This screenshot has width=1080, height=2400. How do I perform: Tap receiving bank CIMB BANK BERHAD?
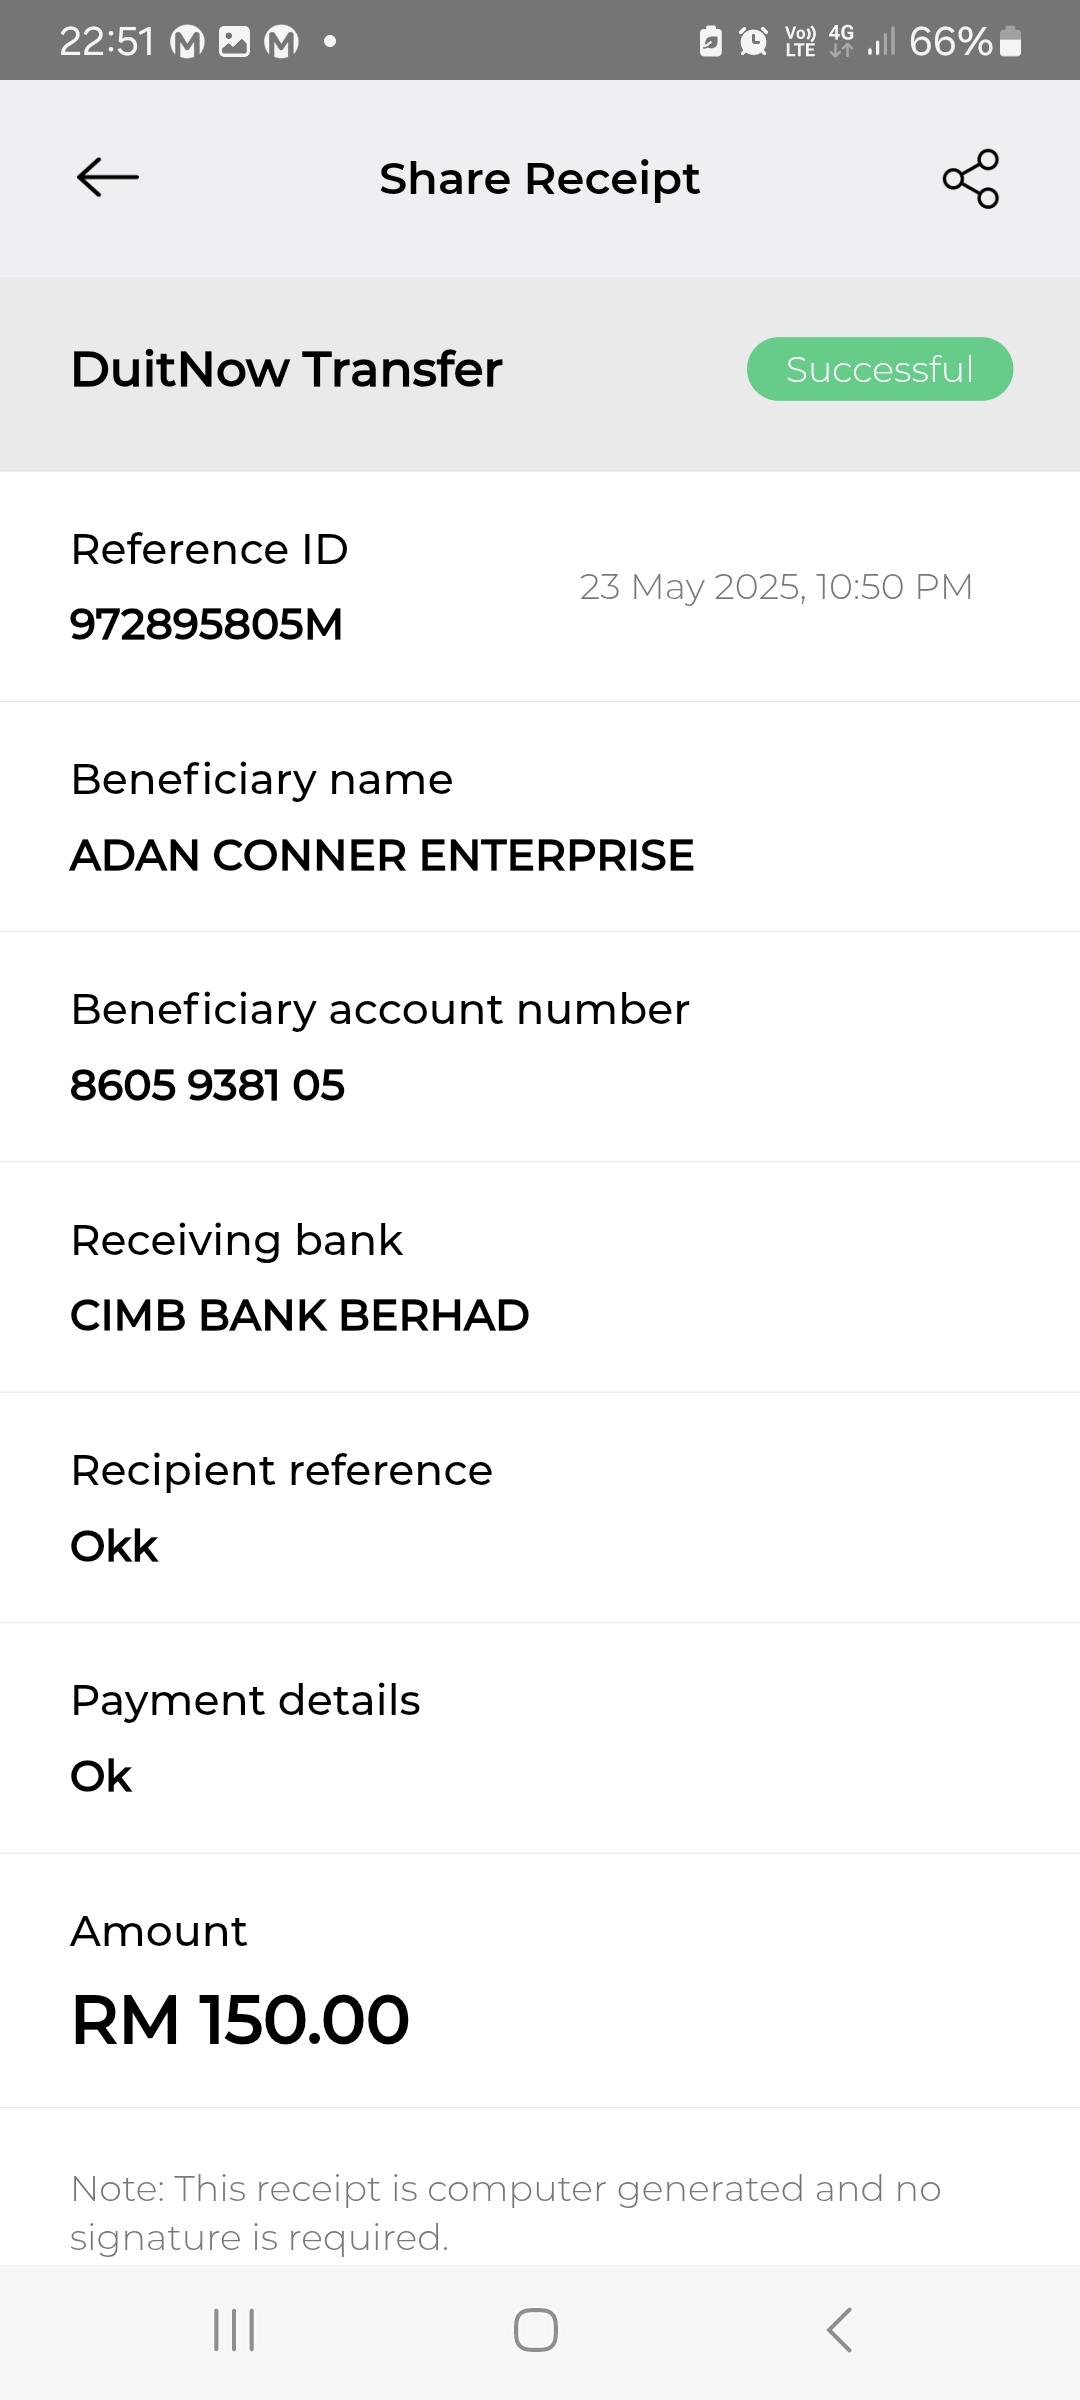coord(299,1316)
